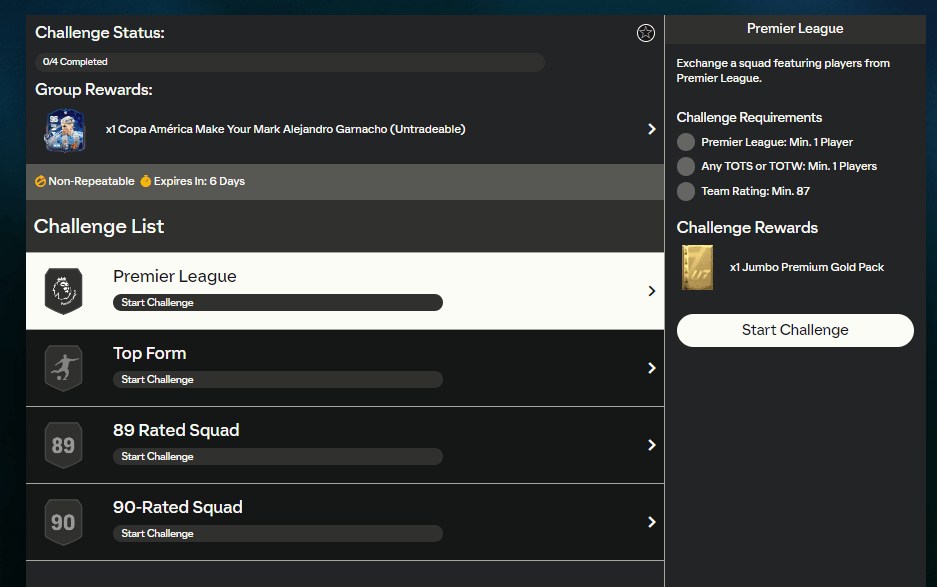937x587 pixels.
Task: Click the 90 rating badge icon
Action: click(63, 522)
